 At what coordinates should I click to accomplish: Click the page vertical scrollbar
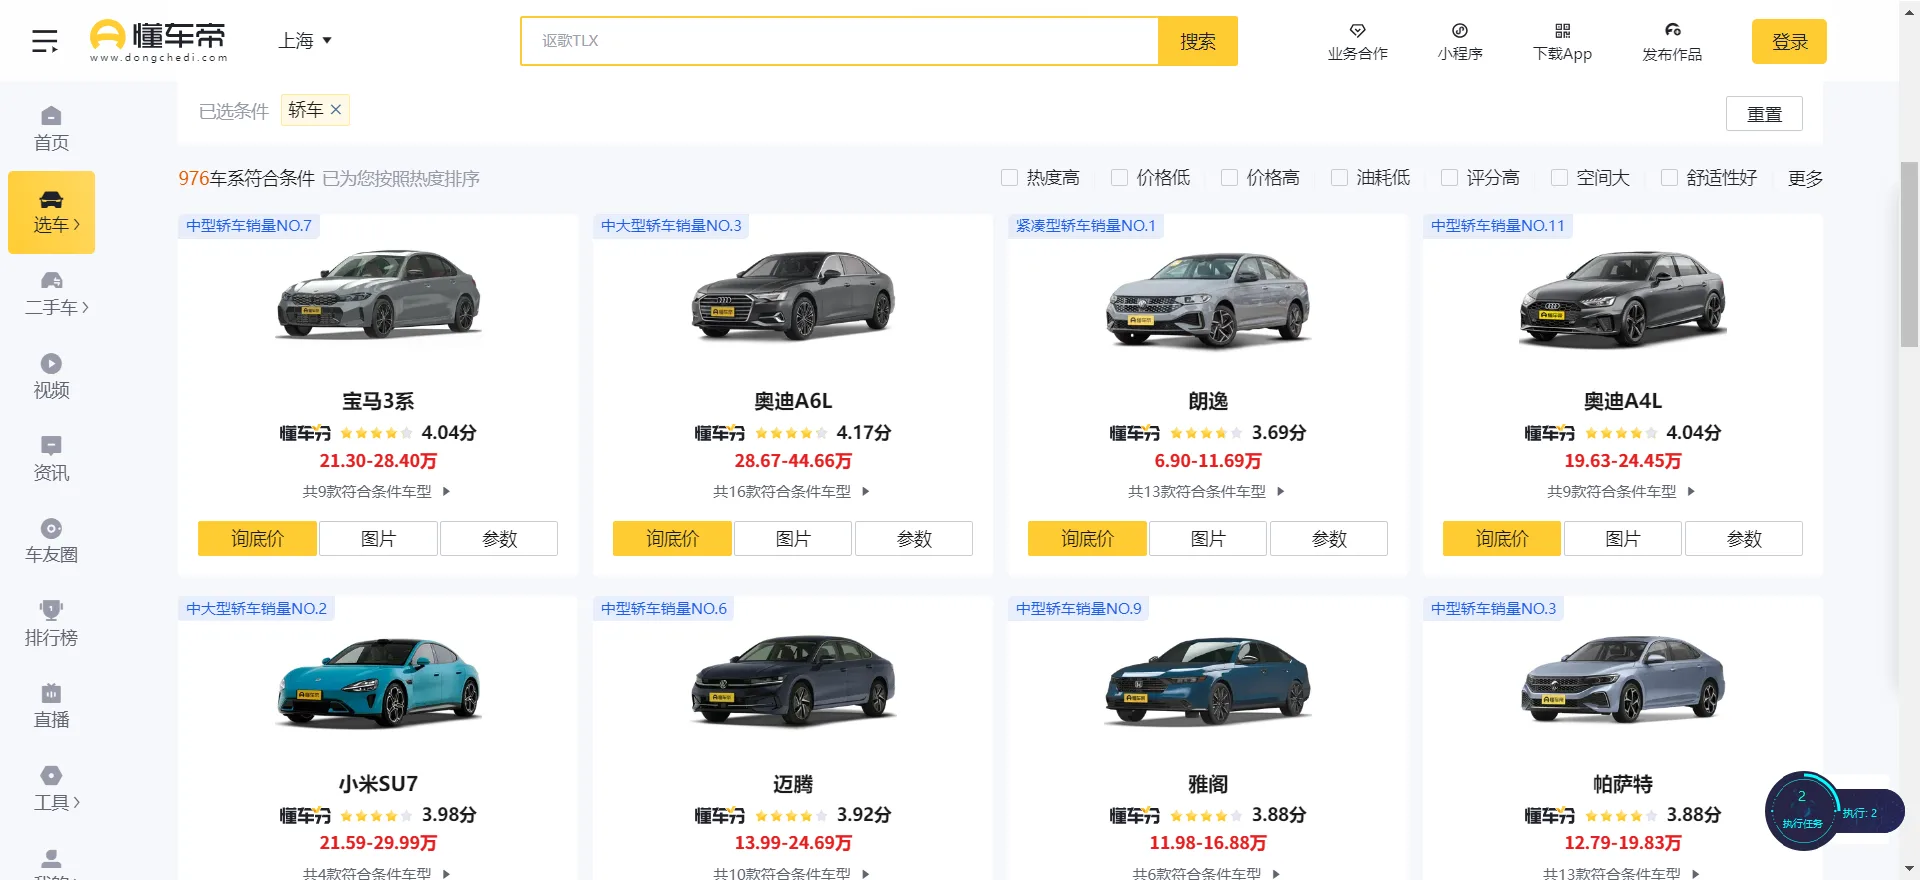[1909, 253]
